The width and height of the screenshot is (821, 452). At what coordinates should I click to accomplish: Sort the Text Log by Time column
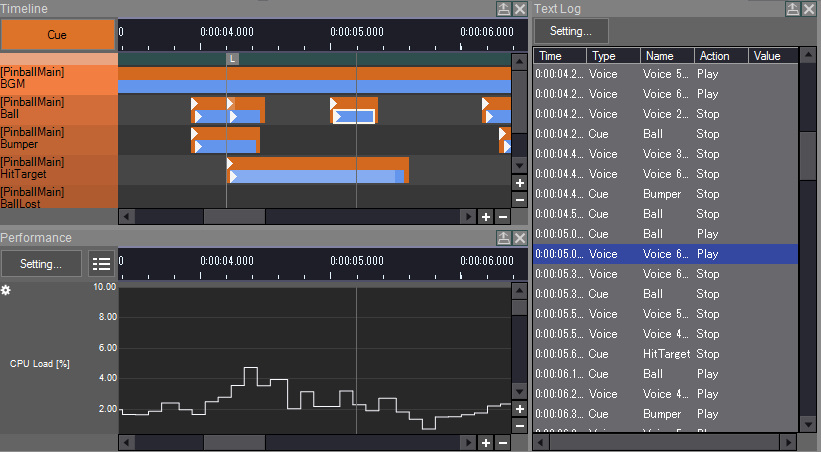click(560, 56)
